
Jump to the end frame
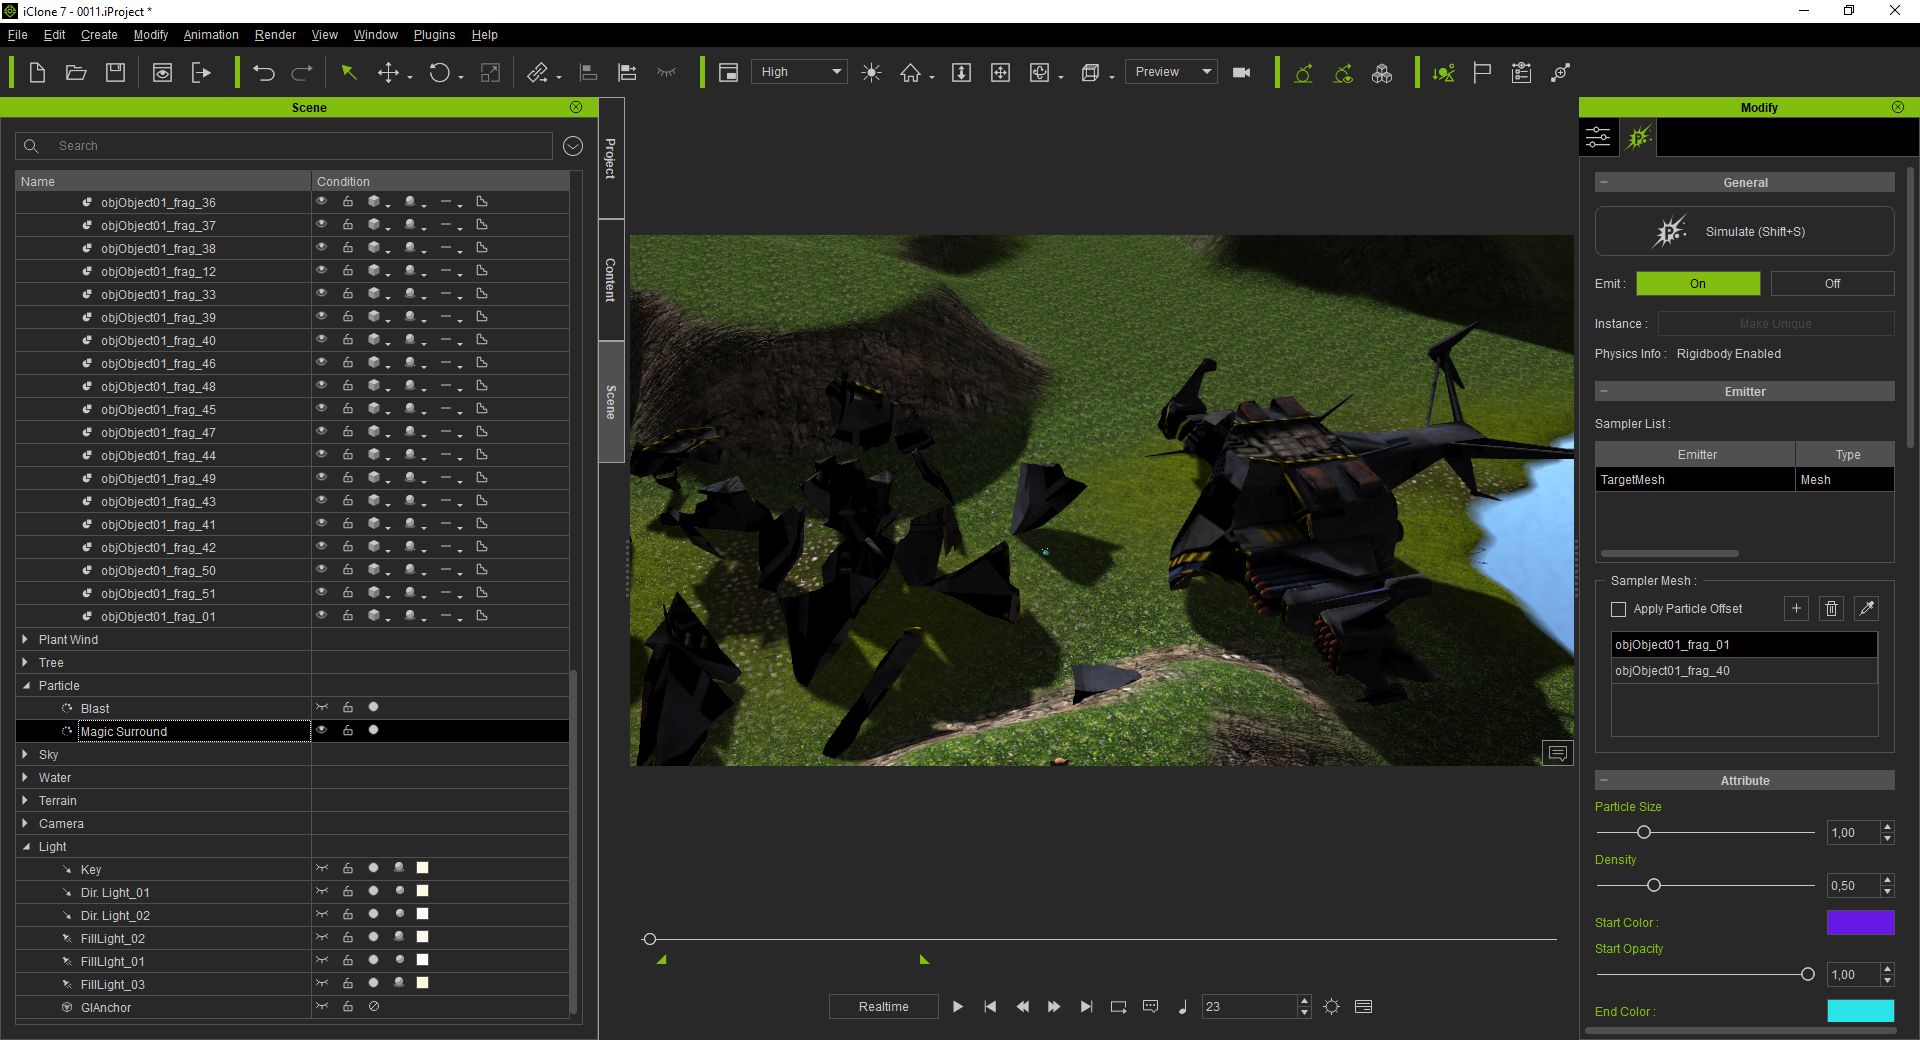pyautogui.click(x=1086, y=1007)
